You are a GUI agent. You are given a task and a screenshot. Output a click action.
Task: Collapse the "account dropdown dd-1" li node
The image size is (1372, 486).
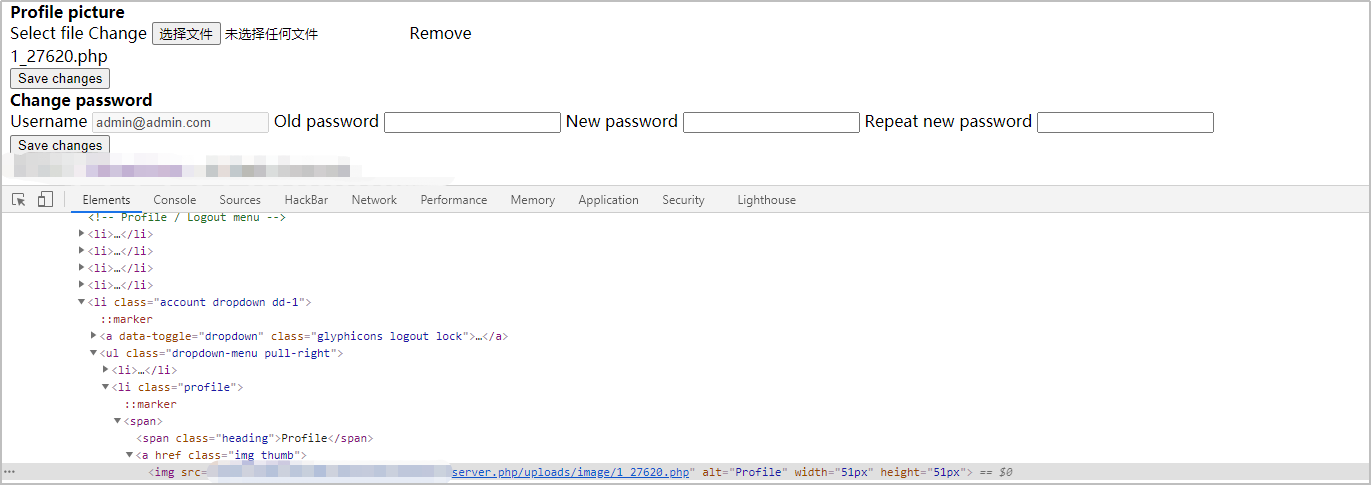[x=82, y=302]
